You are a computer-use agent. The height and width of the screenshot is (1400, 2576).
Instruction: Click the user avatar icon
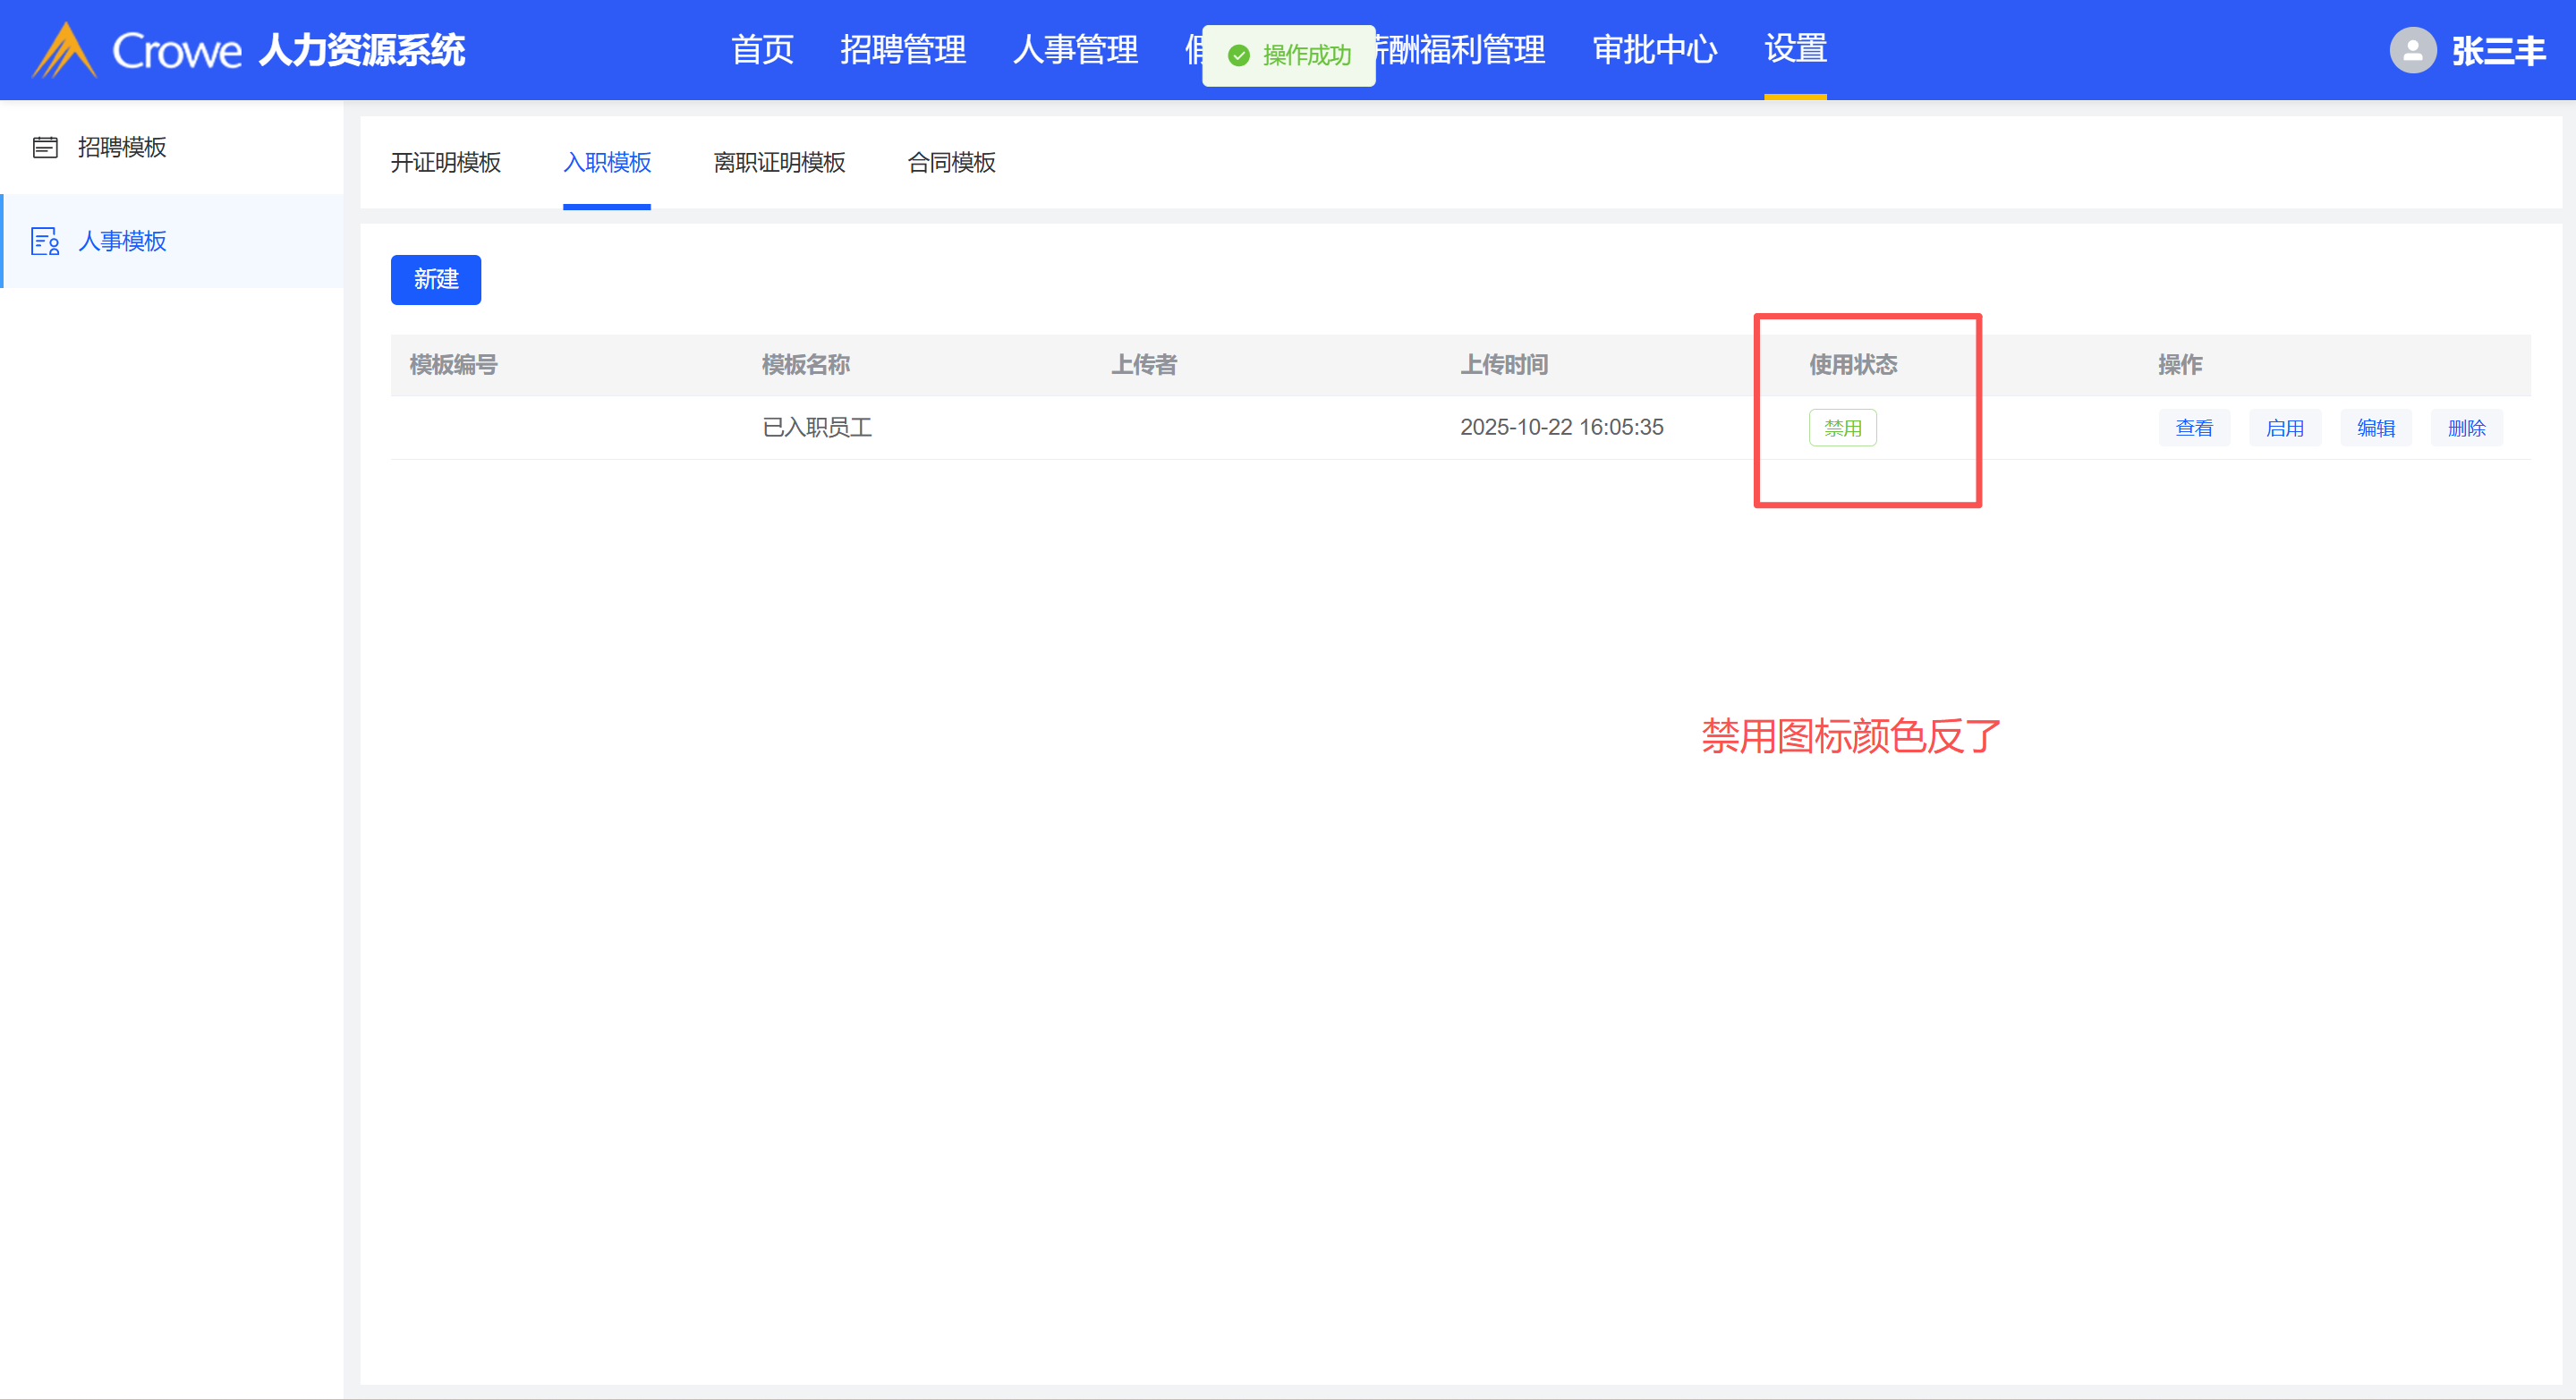(x=2412, y=50)
